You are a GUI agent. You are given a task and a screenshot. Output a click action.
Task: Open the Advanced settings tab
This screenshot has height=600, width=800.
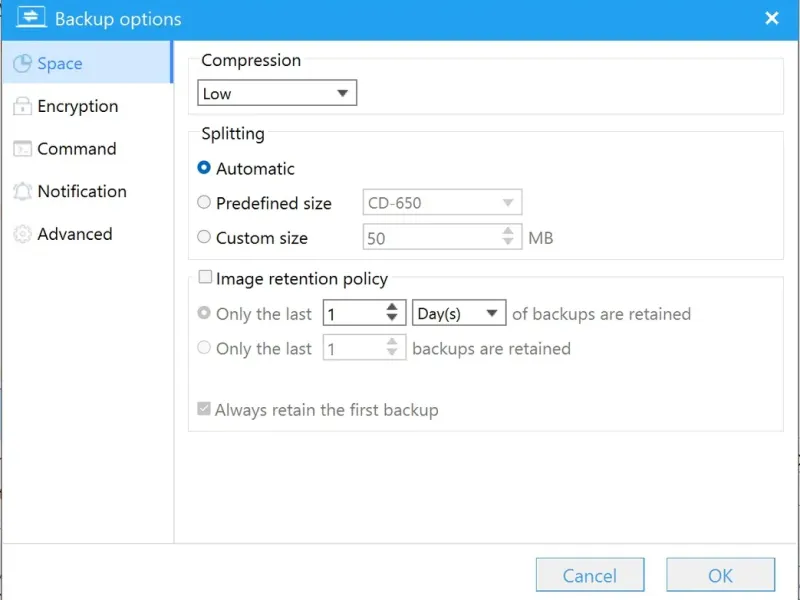tap(74, 234)
